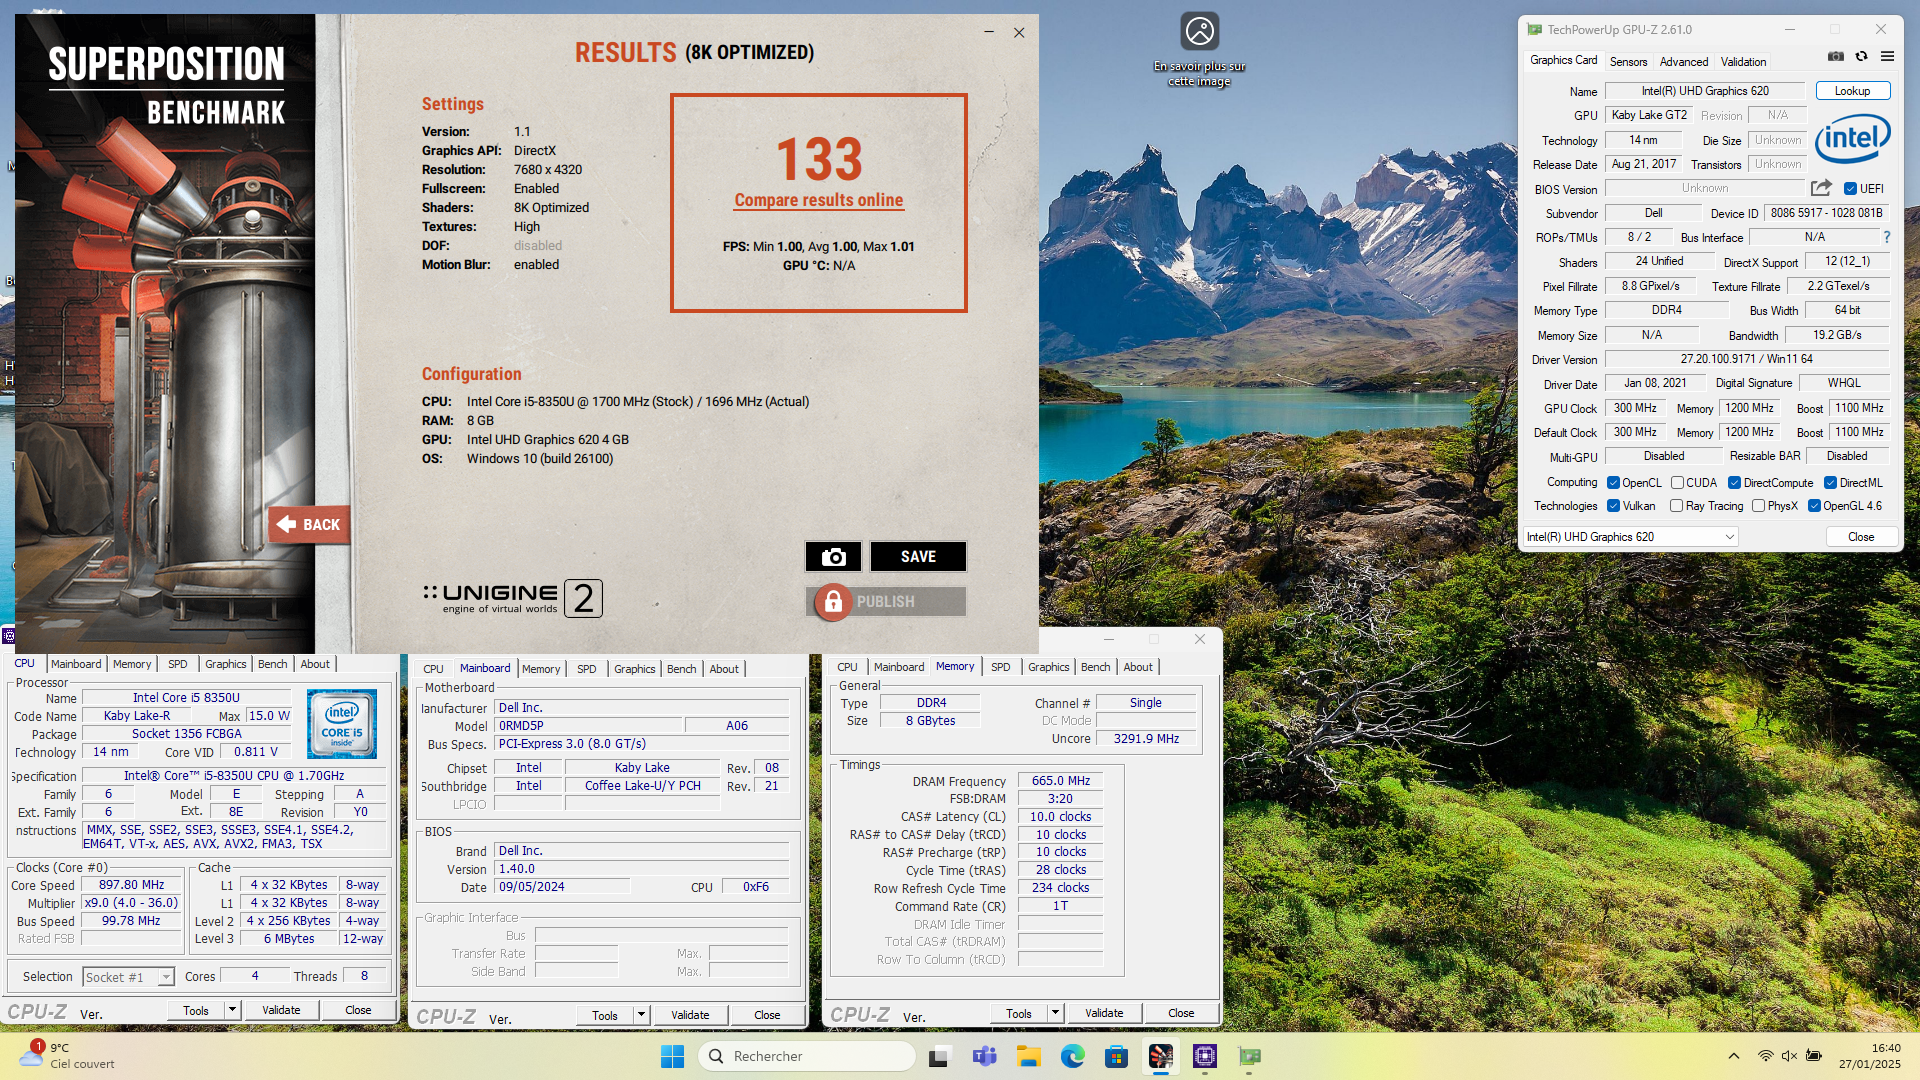Viewport: 1920px width, 1080px height.
Task: Click the lock icon on the Publish button
Action: (833, 602)
